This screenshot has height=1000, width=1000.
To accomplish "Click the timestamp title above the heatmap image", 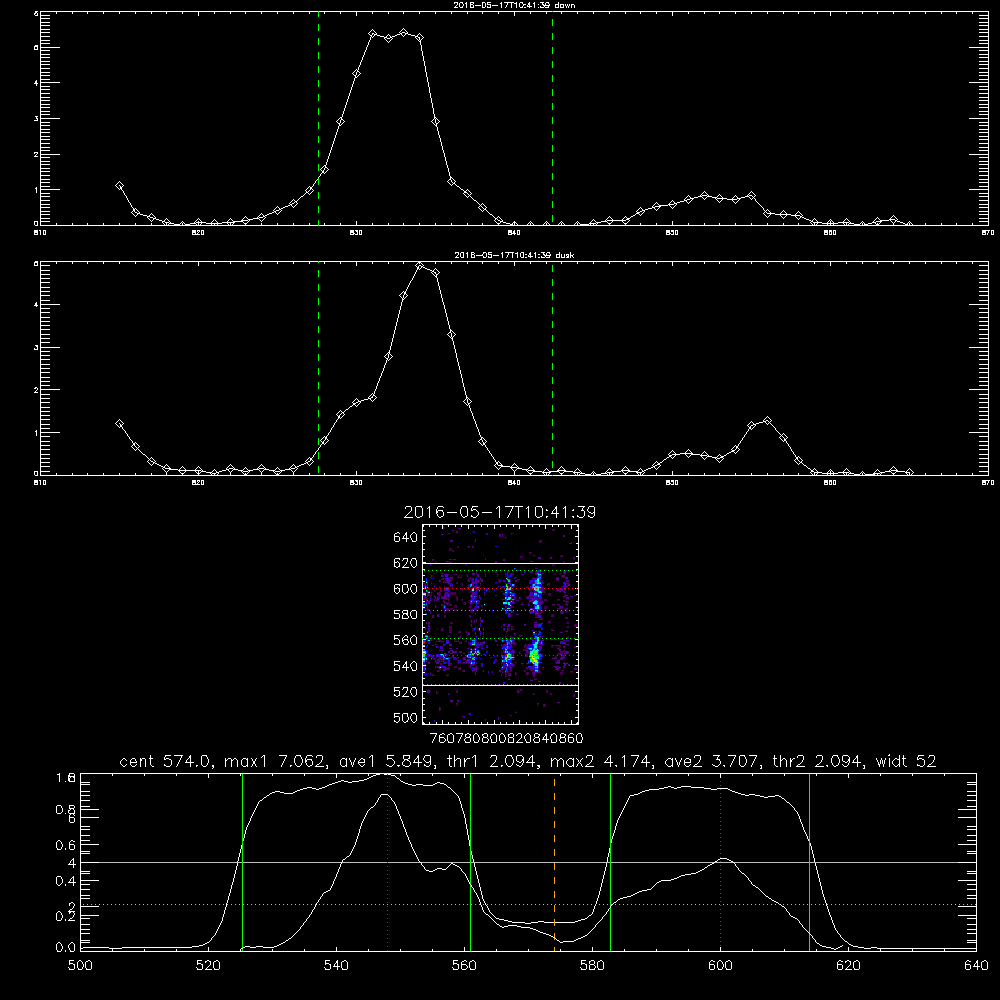I will [x=500, y=512].
